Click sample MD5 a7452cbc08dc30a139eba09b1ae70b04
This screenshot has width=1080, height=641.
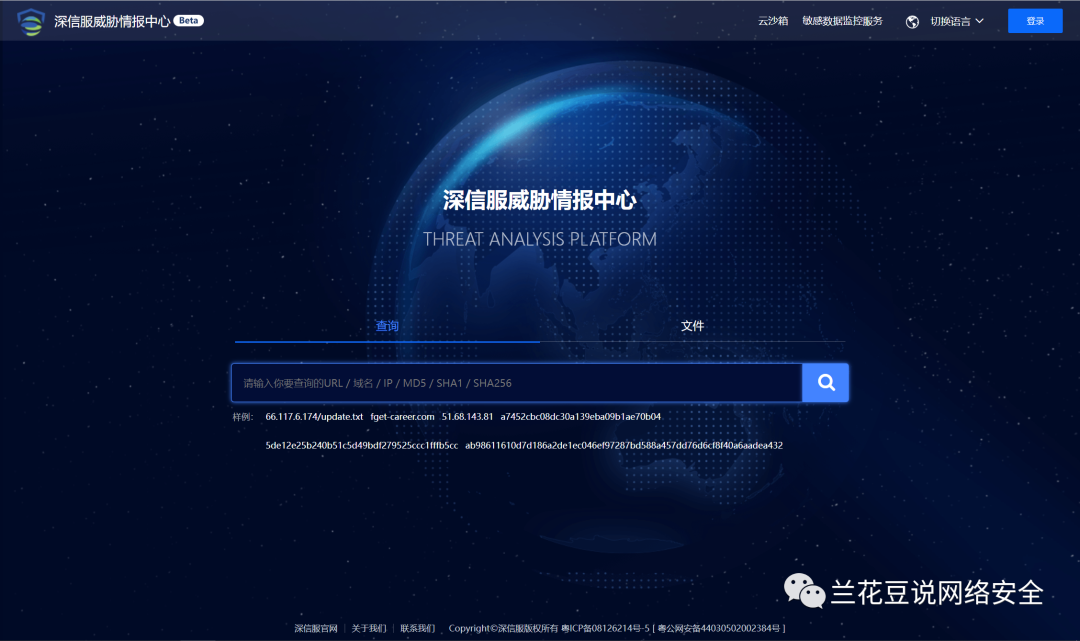[581, 417]
